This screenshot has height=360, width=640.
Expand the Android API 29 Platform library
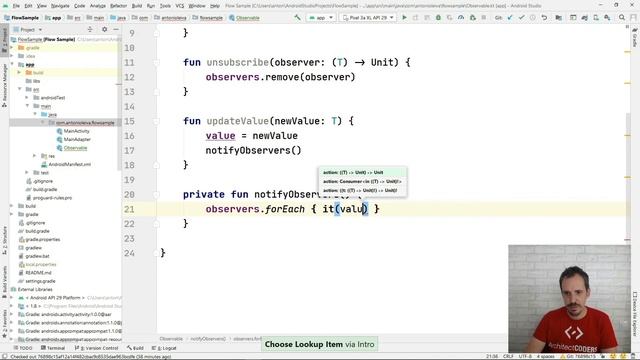coord(12,298)
